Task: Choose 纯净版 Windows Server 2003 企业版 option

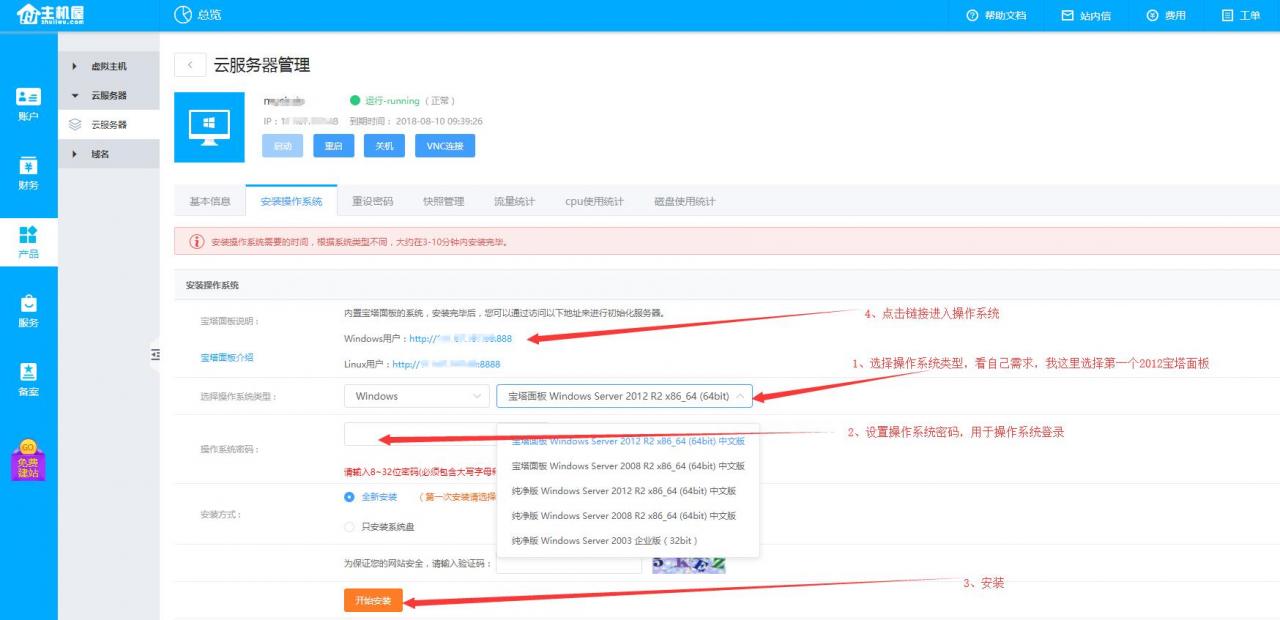Action: pyautogui.click(x=628, y=541)
